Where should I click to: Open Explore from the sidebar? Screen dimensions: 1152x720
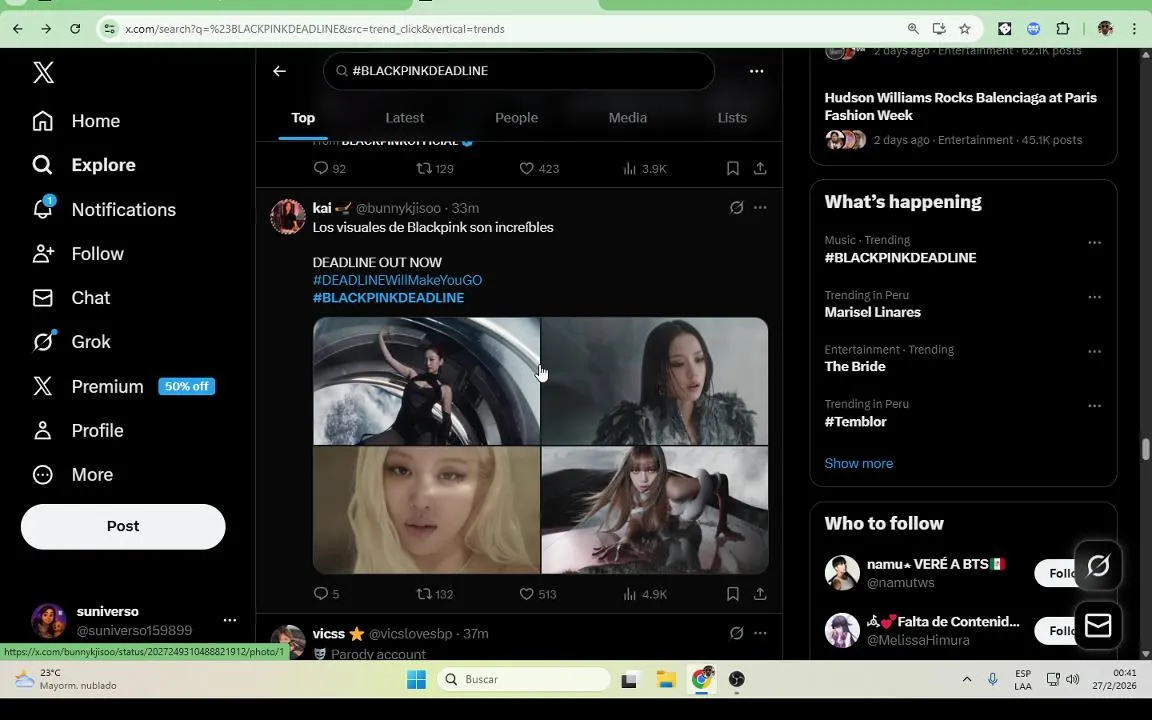click(84, 165)
